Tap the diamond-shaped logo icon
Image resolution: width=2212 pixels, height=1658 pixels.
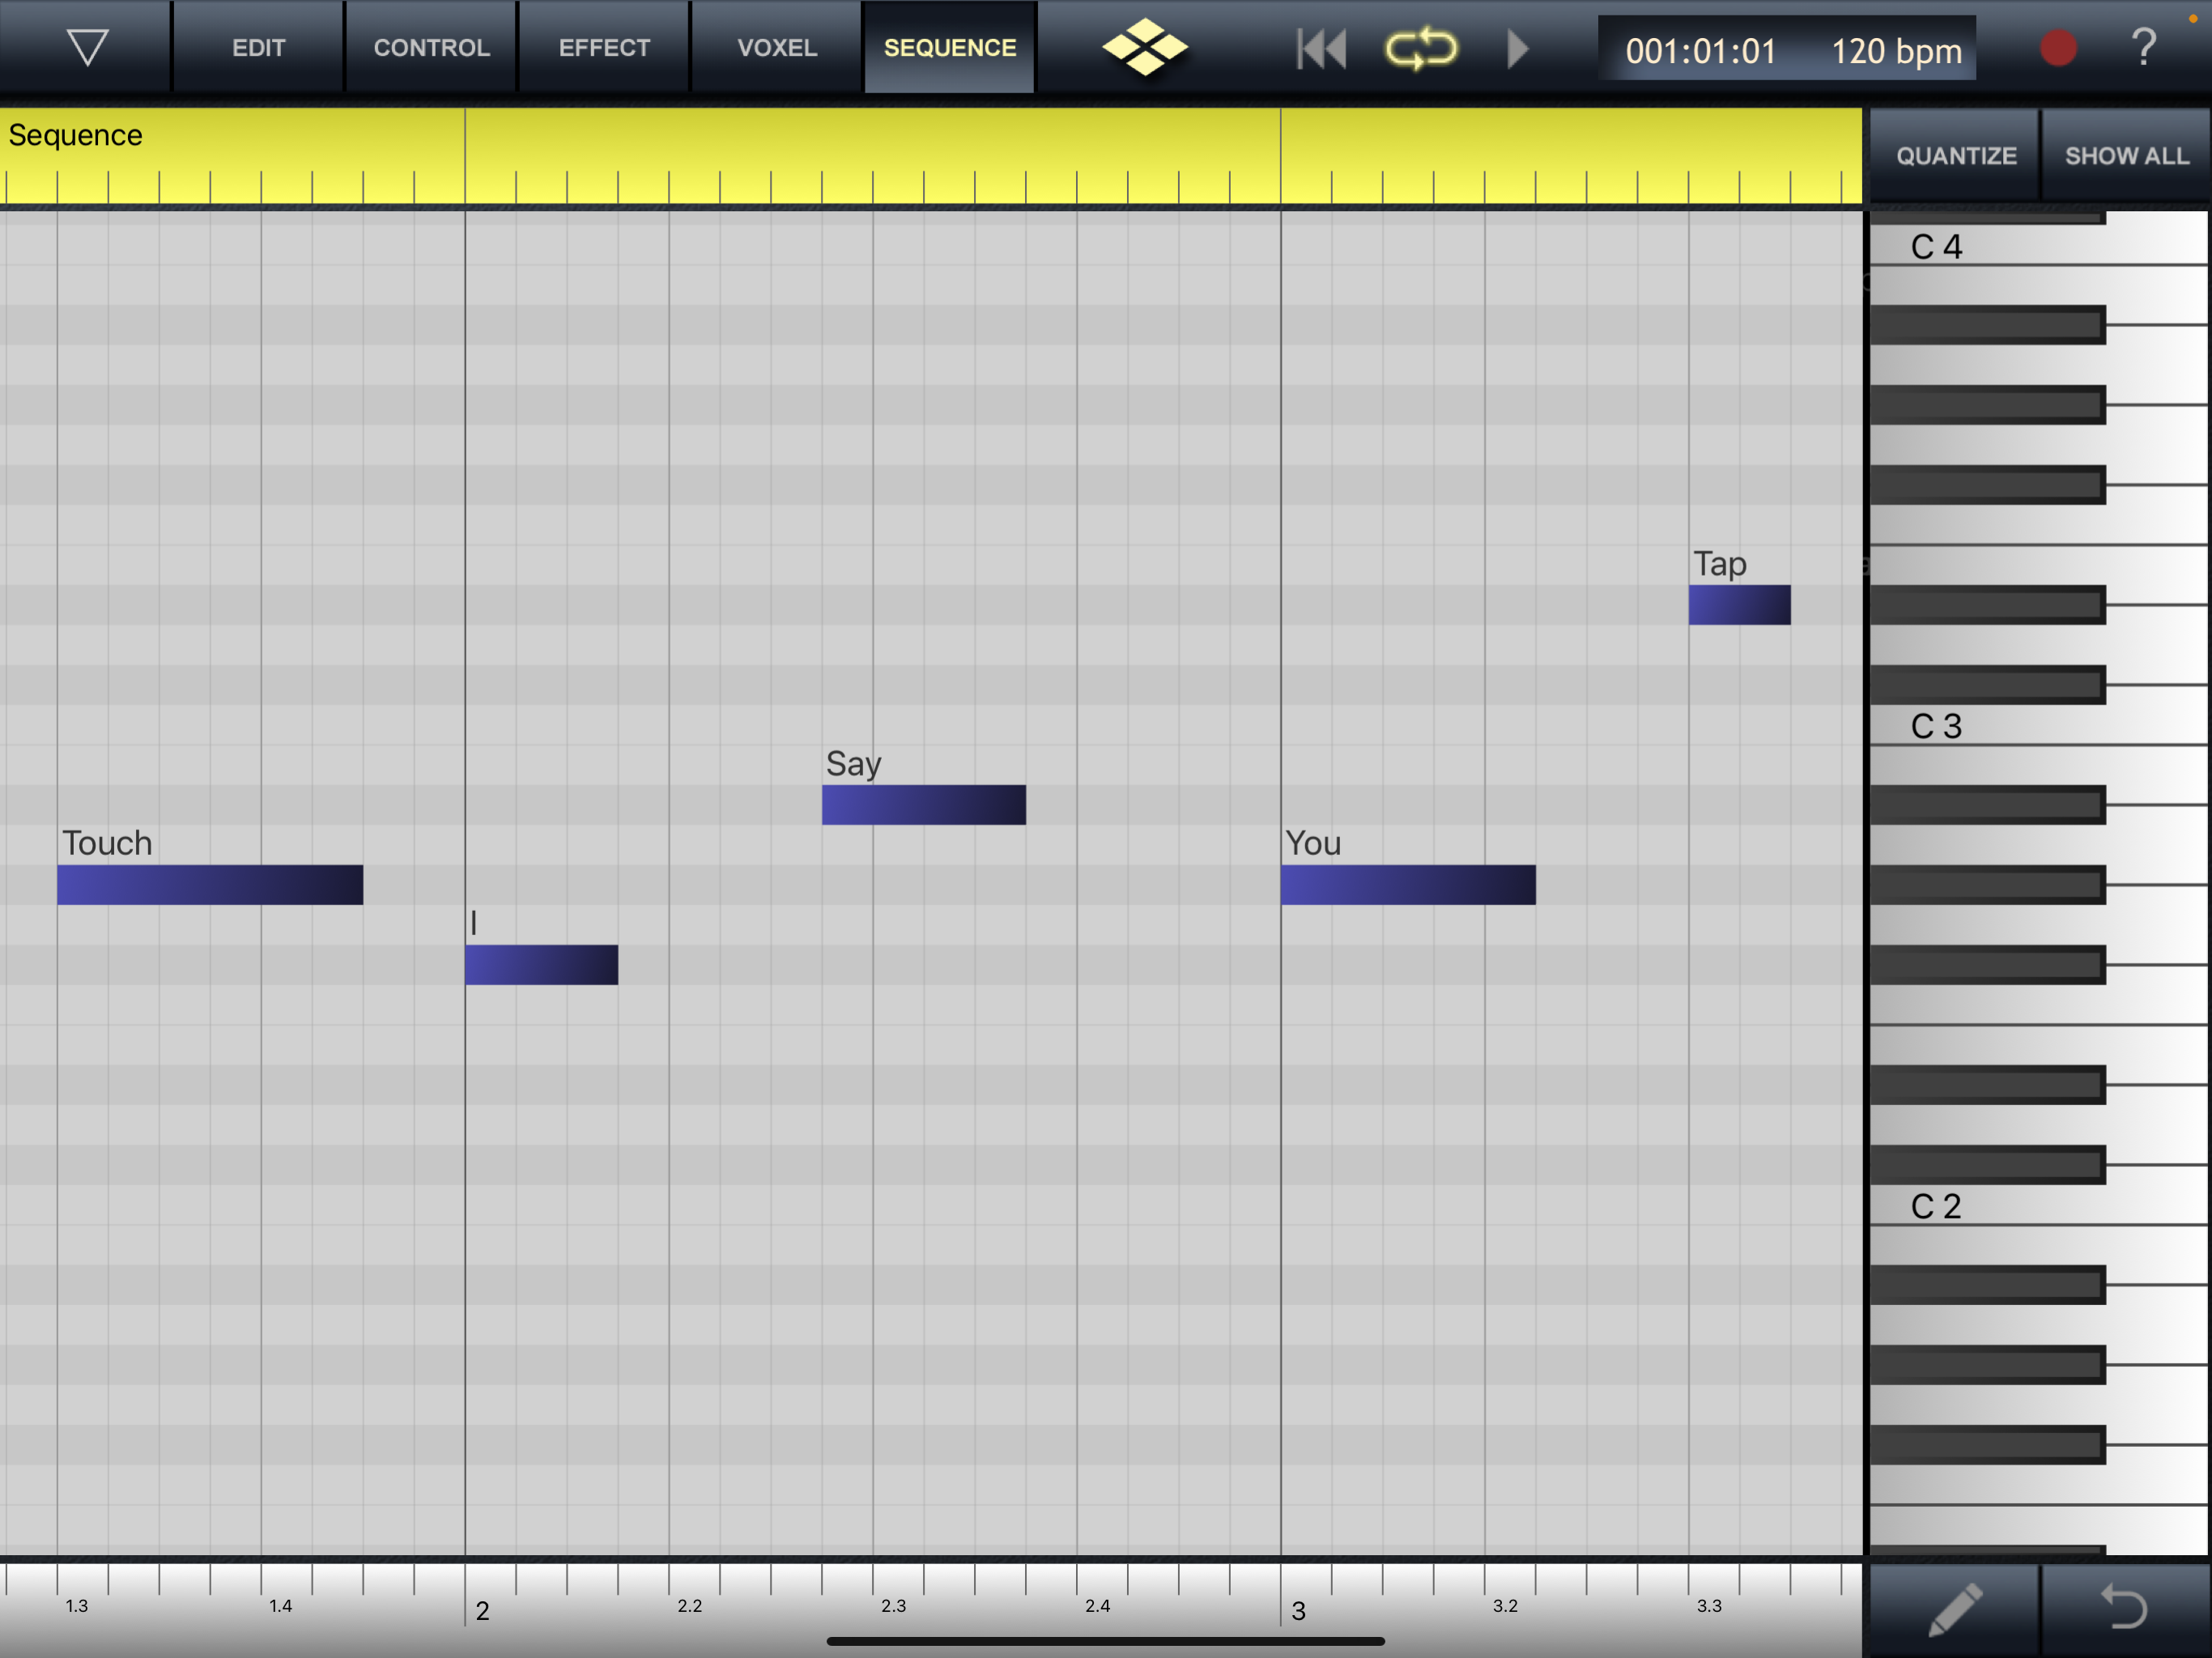[1145, 47]
